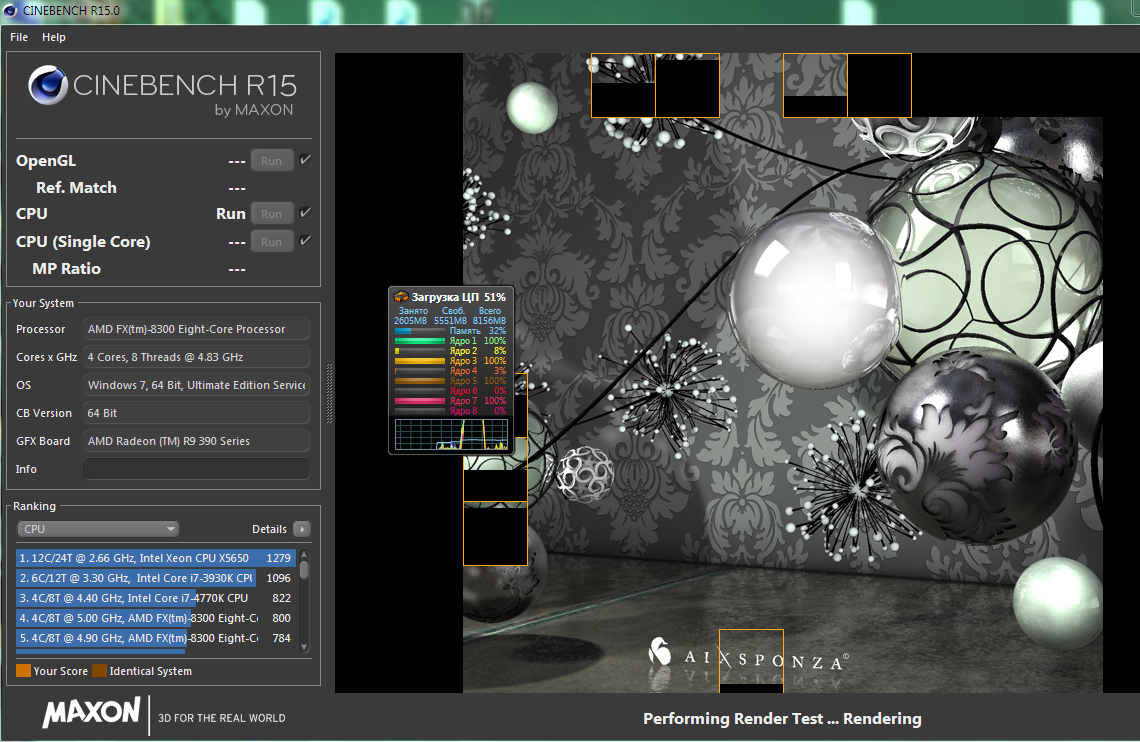
Task: Select the Intel Xeon CPU X5650 ranking entry
Action: coord(156,558)
